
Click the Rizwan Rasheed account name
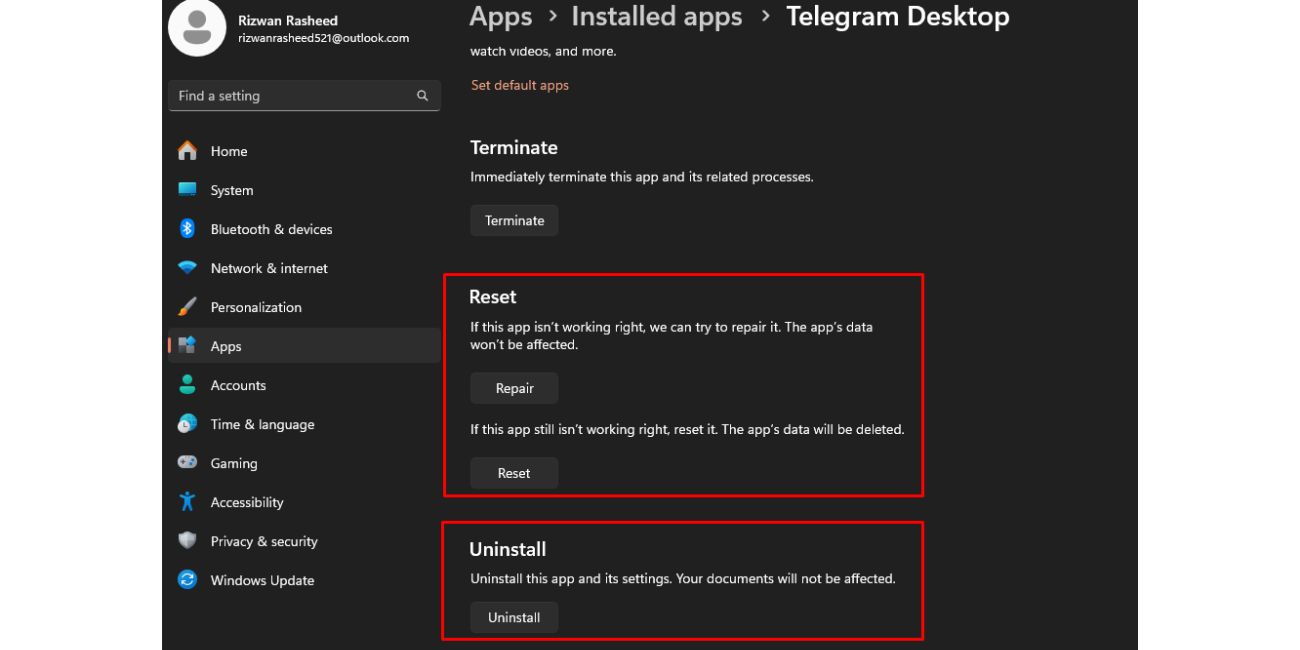click(x=288, y=20)
